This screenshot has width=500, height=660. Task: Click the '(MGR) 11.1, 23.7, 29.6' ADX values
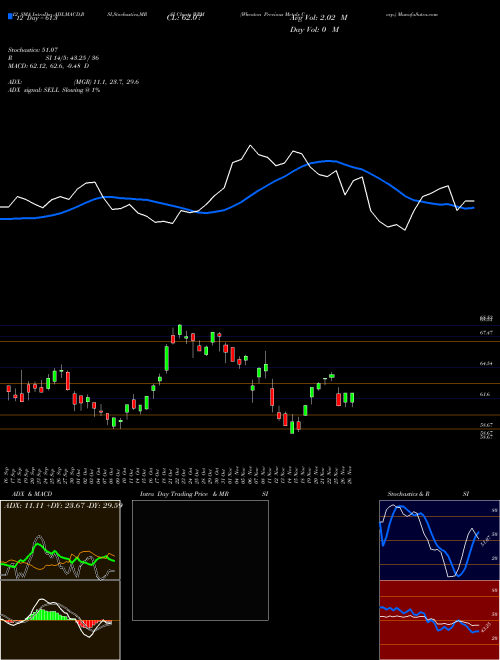click(106, 82)
